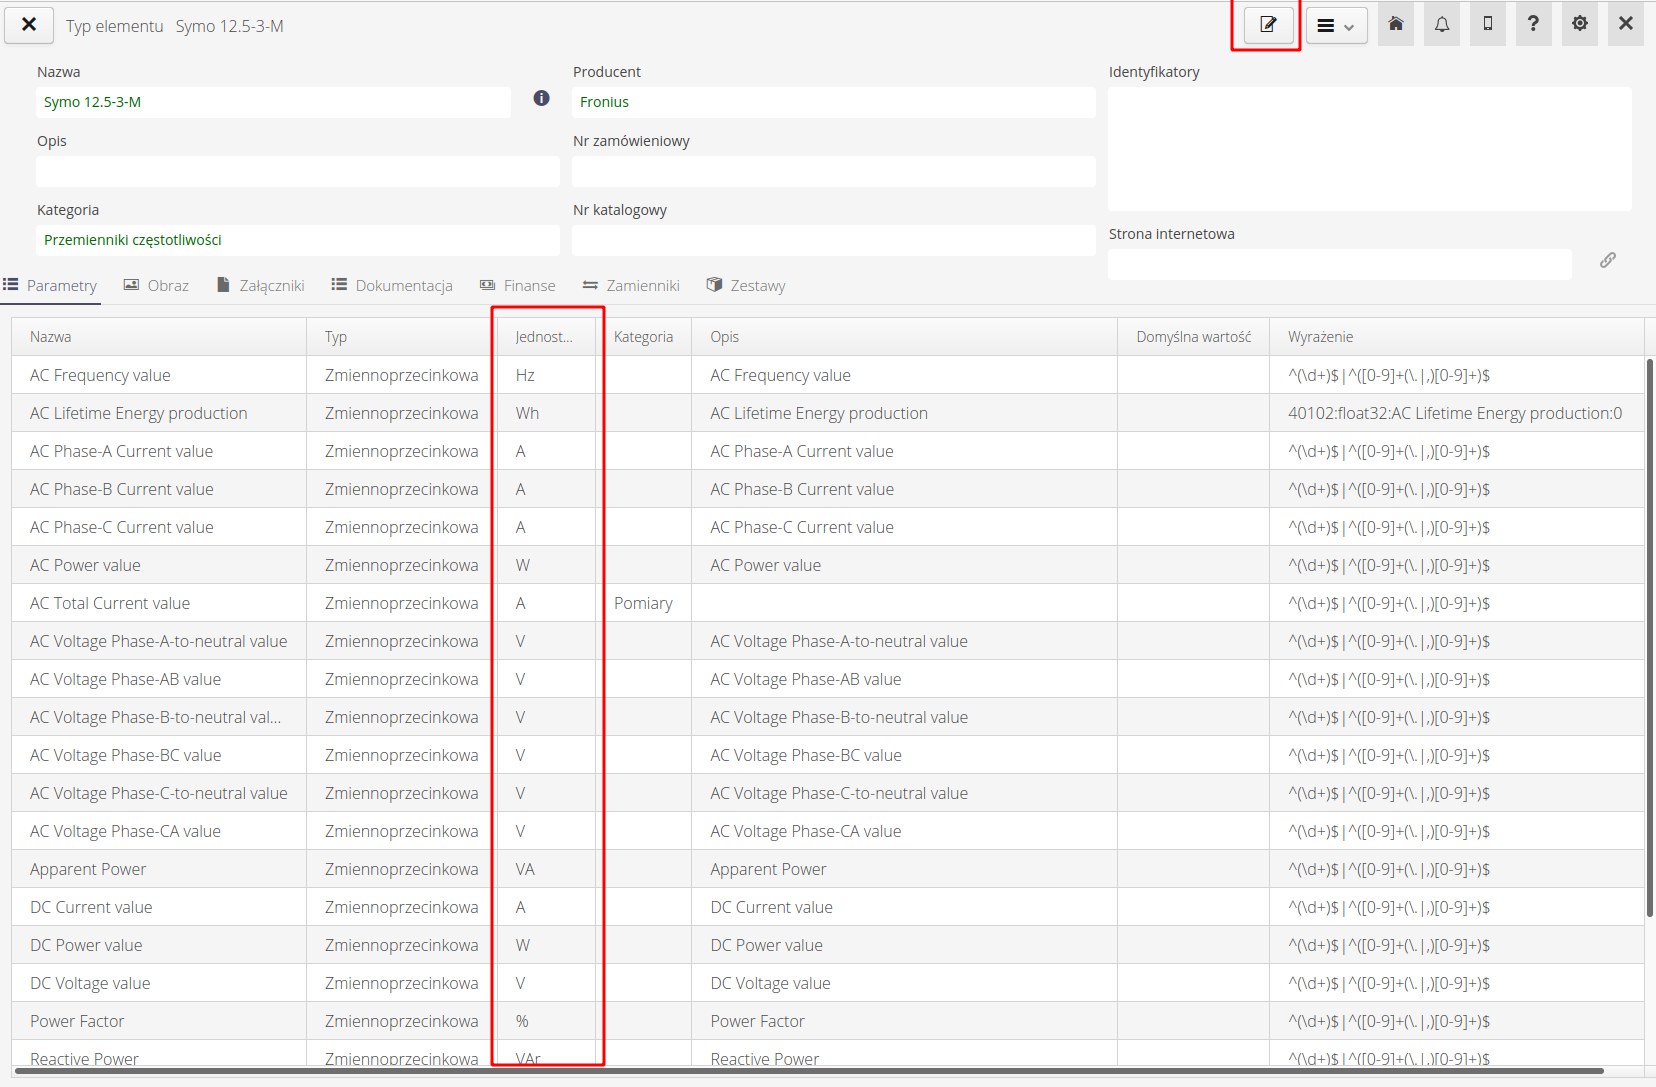Sort table by Nazwa column header

click(51, 337)
